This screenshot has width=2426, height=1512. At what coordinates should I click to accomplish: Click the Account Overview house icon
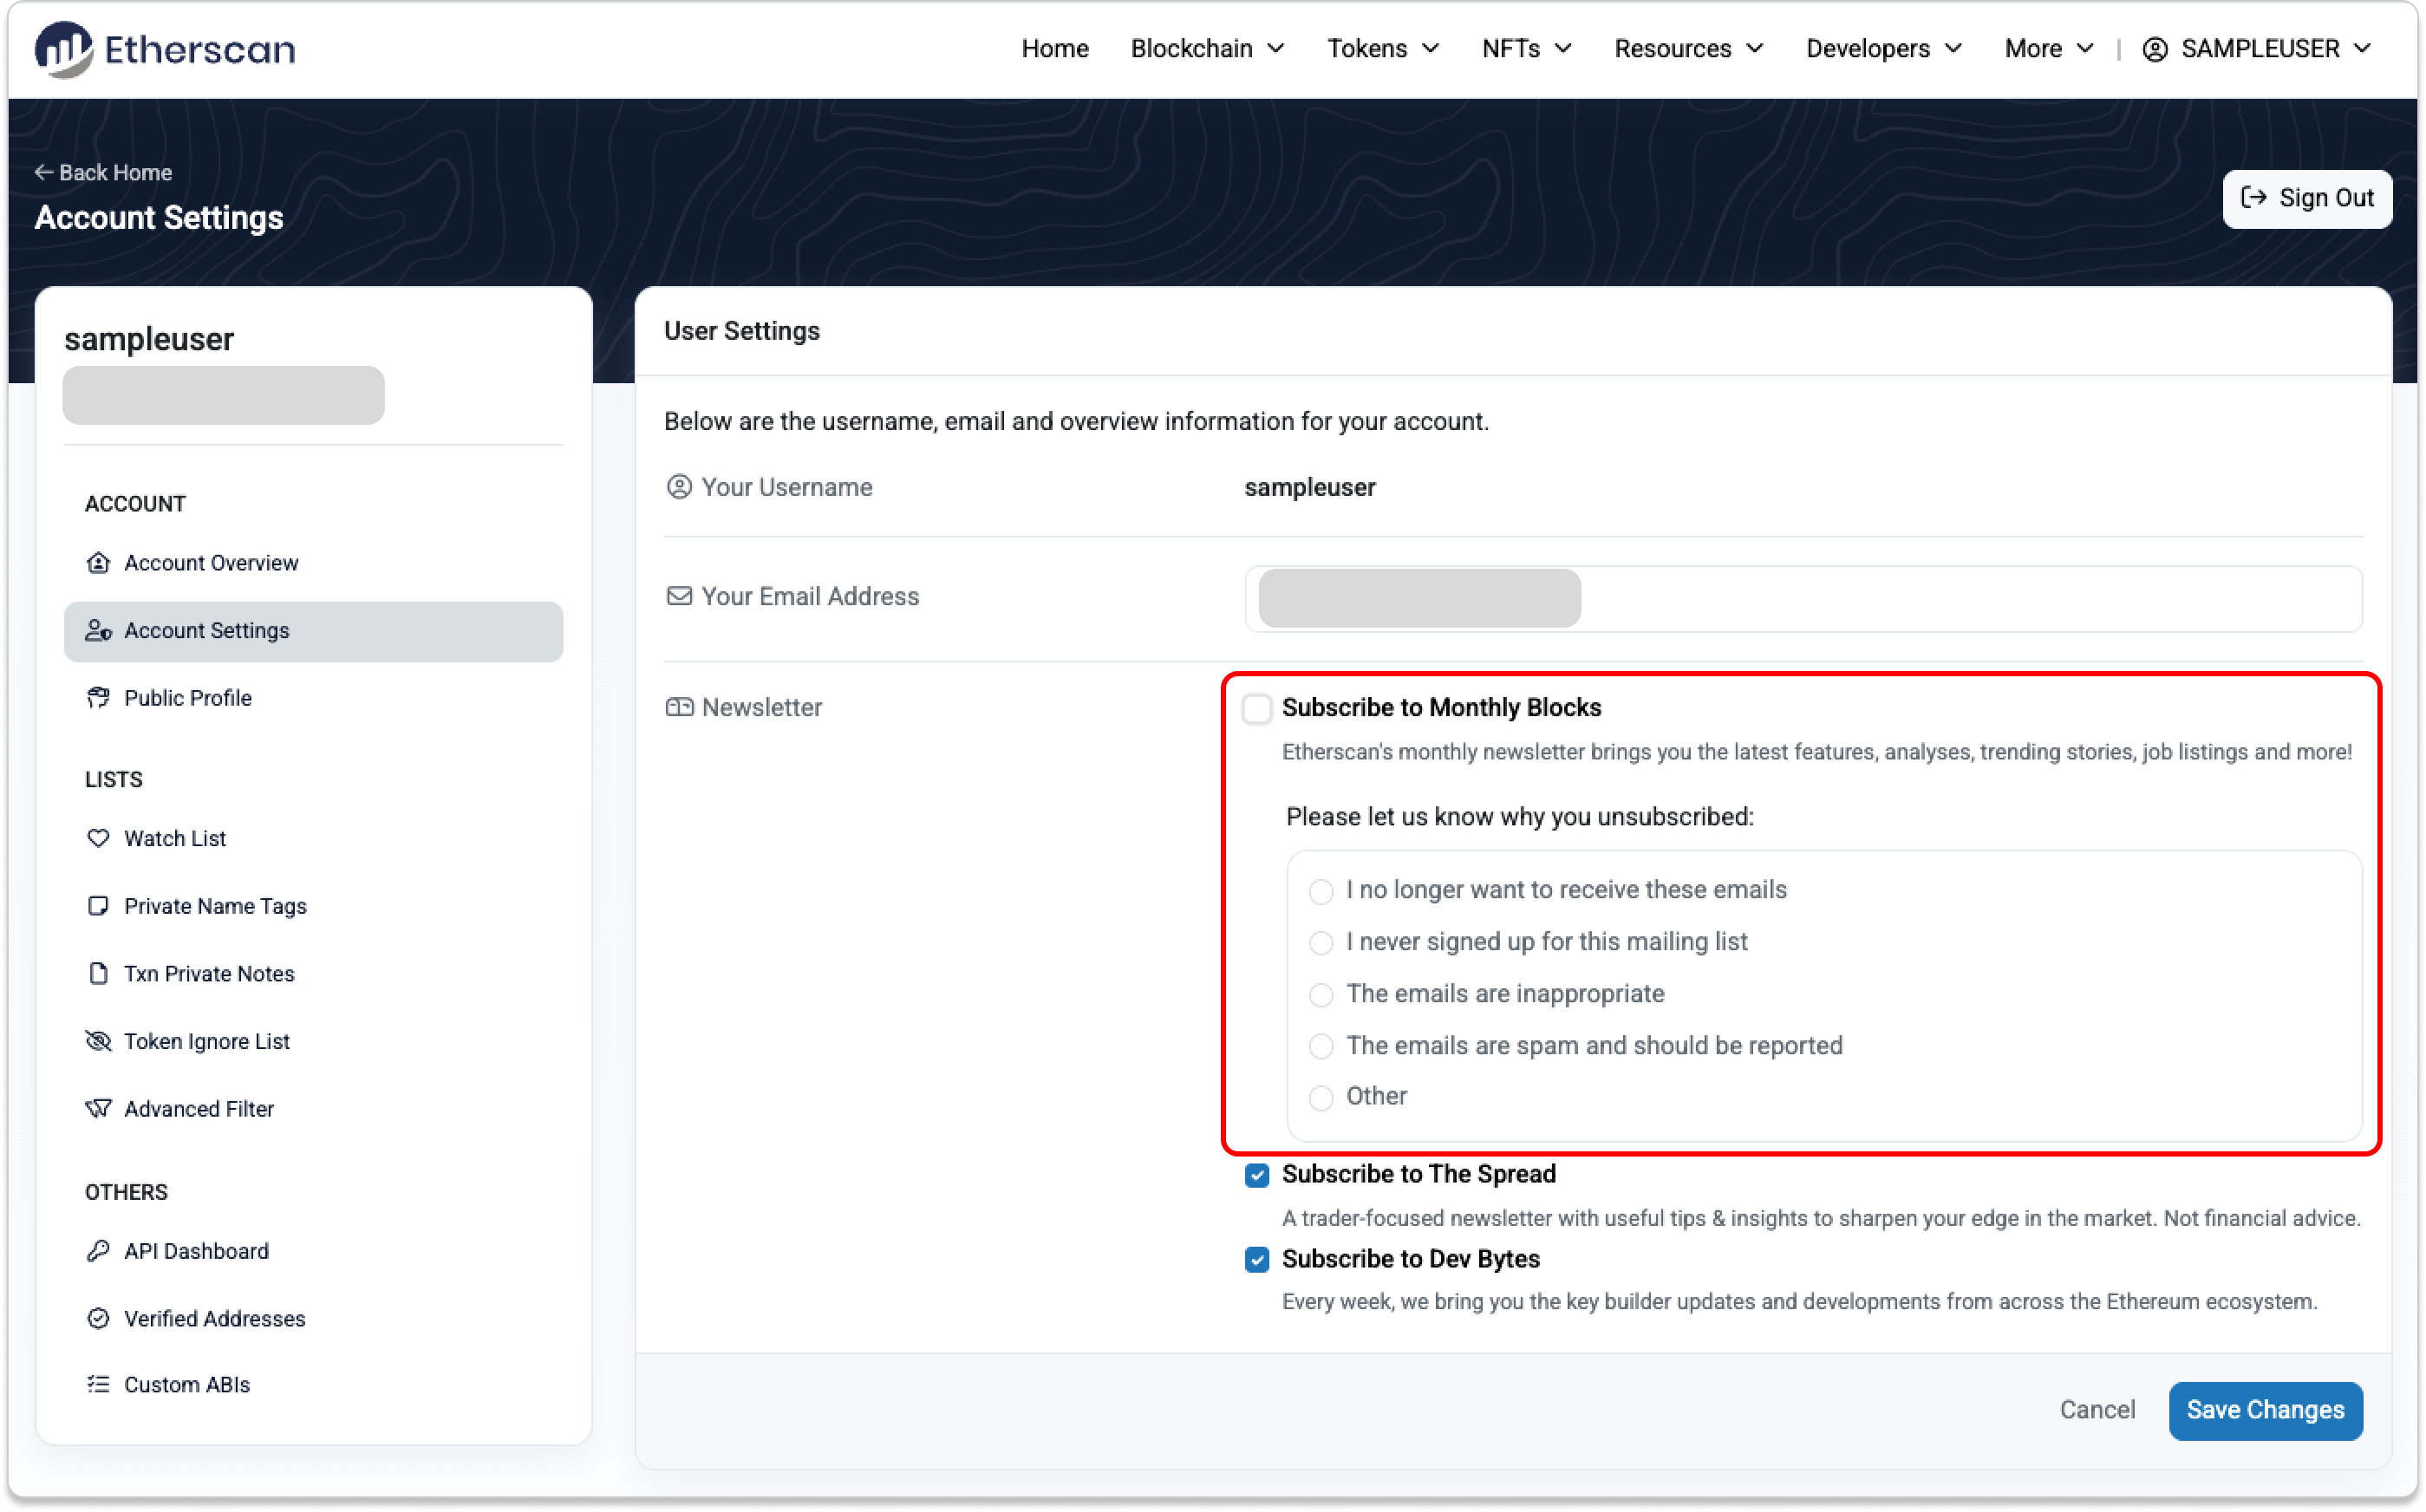[98, 563]
